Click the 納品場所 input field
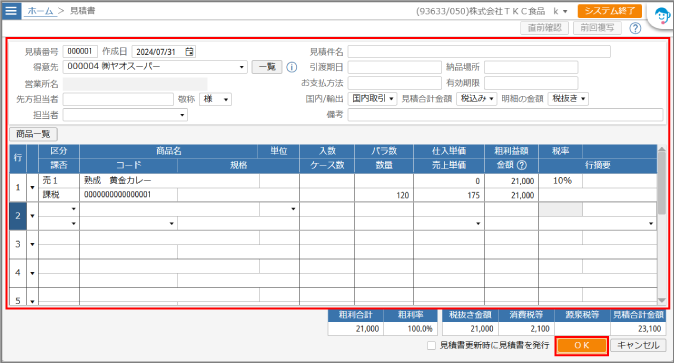Viewport: 674px width, 363px height. click(531, 67)
